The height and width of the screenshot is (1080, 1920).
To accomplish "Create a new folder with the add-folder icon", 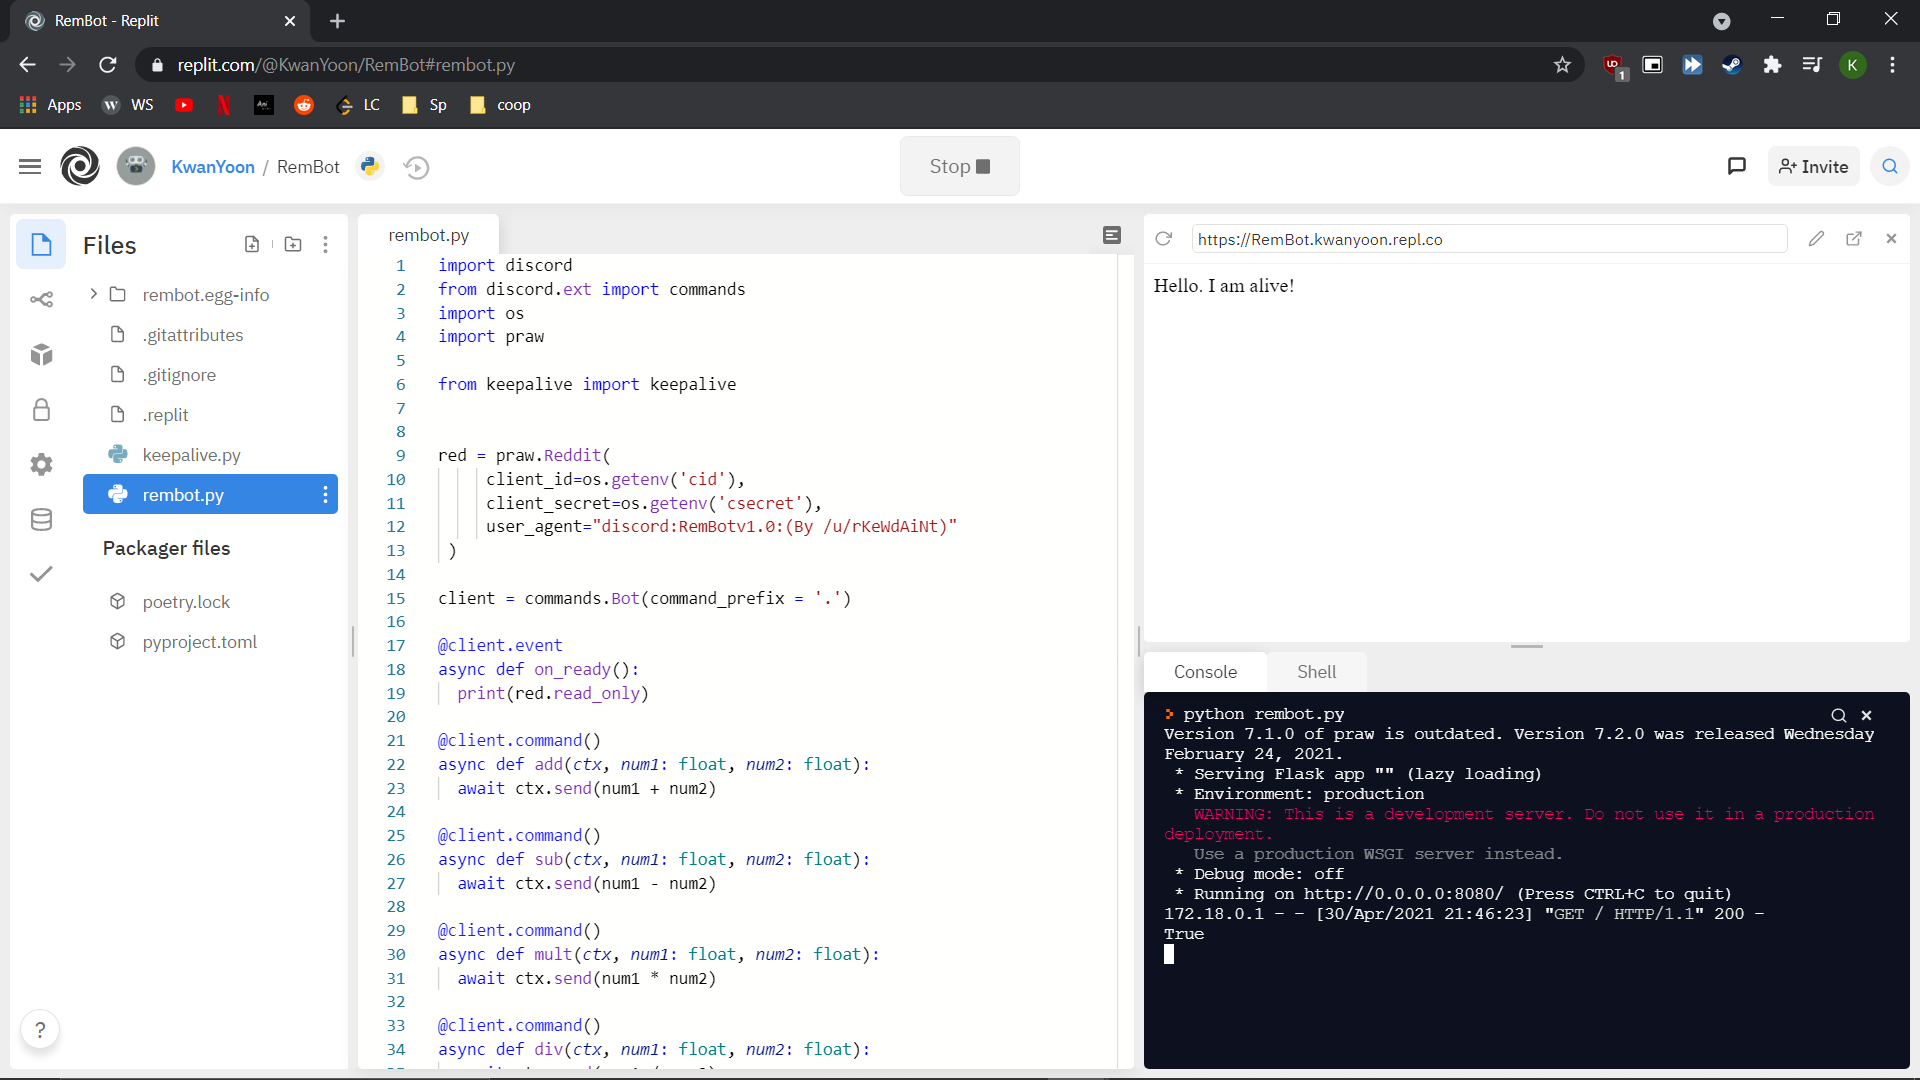I will (292, 244).
